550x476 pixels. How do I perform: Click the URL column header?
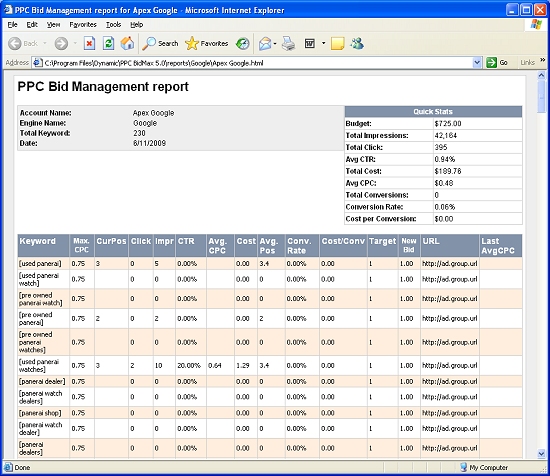click(x=450, y=246)
